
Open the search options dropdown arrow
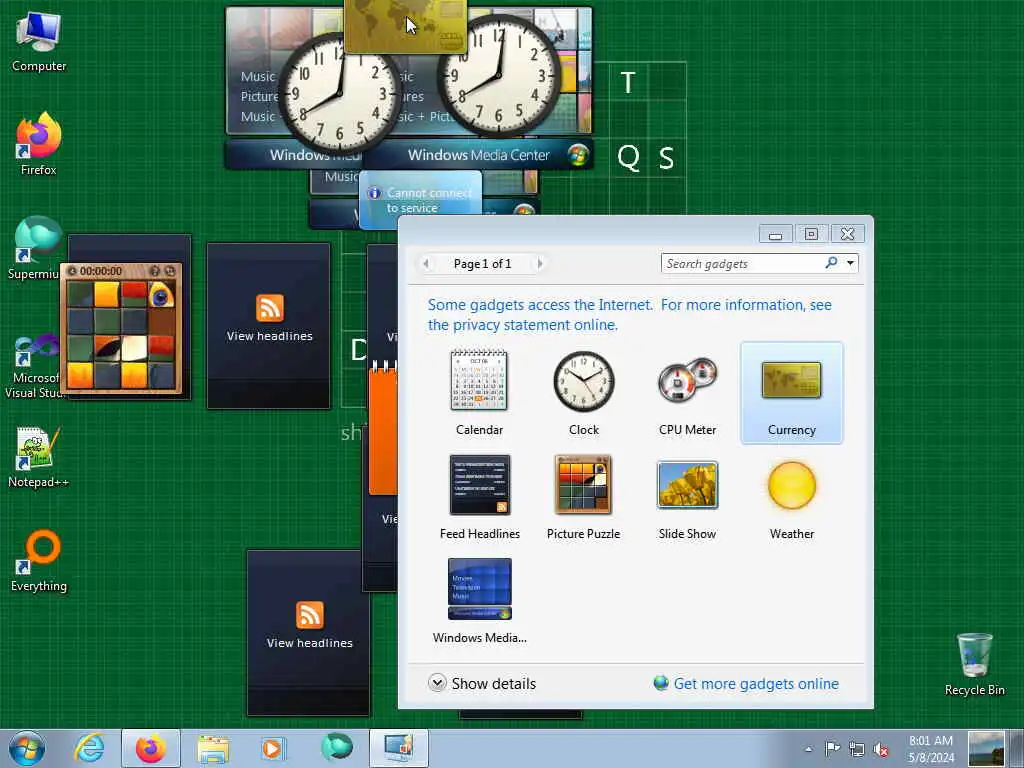click(x=850, y=263)
